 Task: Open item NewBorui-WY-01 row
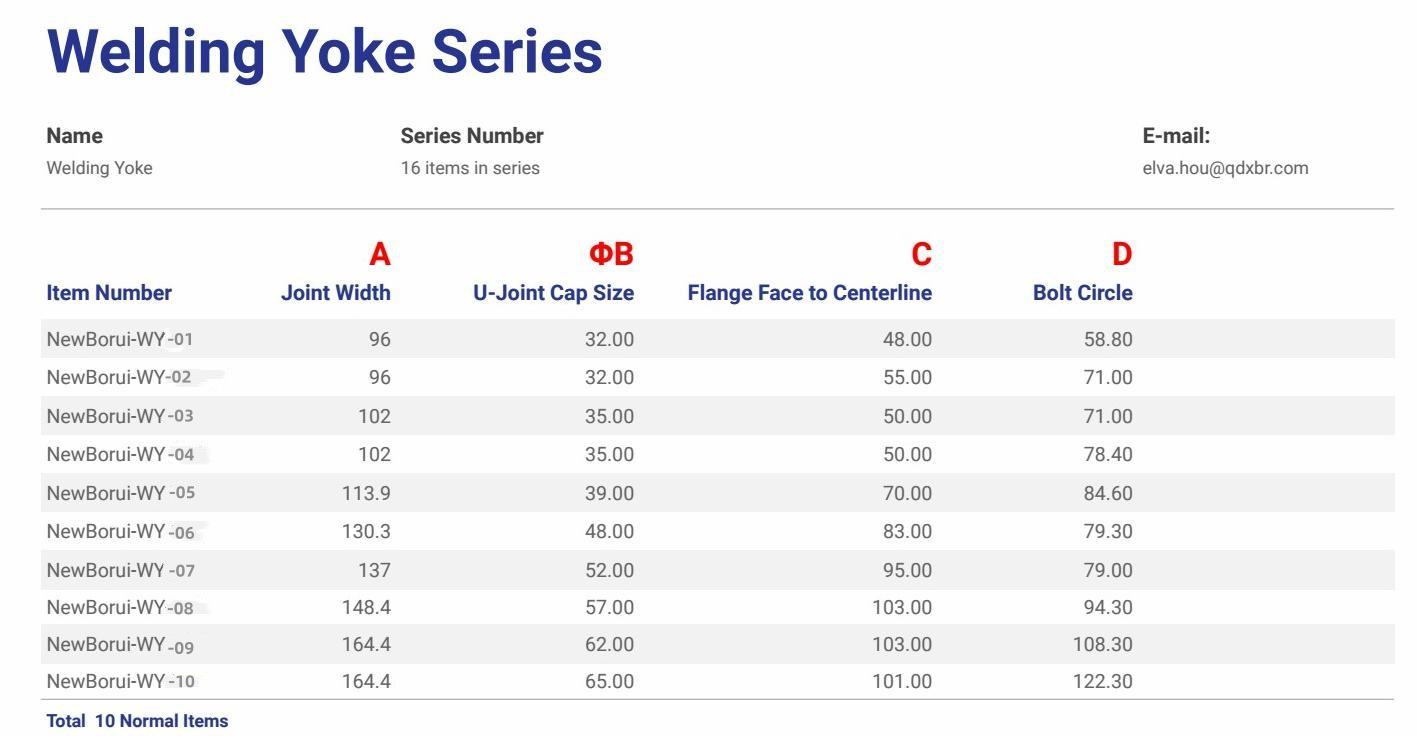coord(718,339)
